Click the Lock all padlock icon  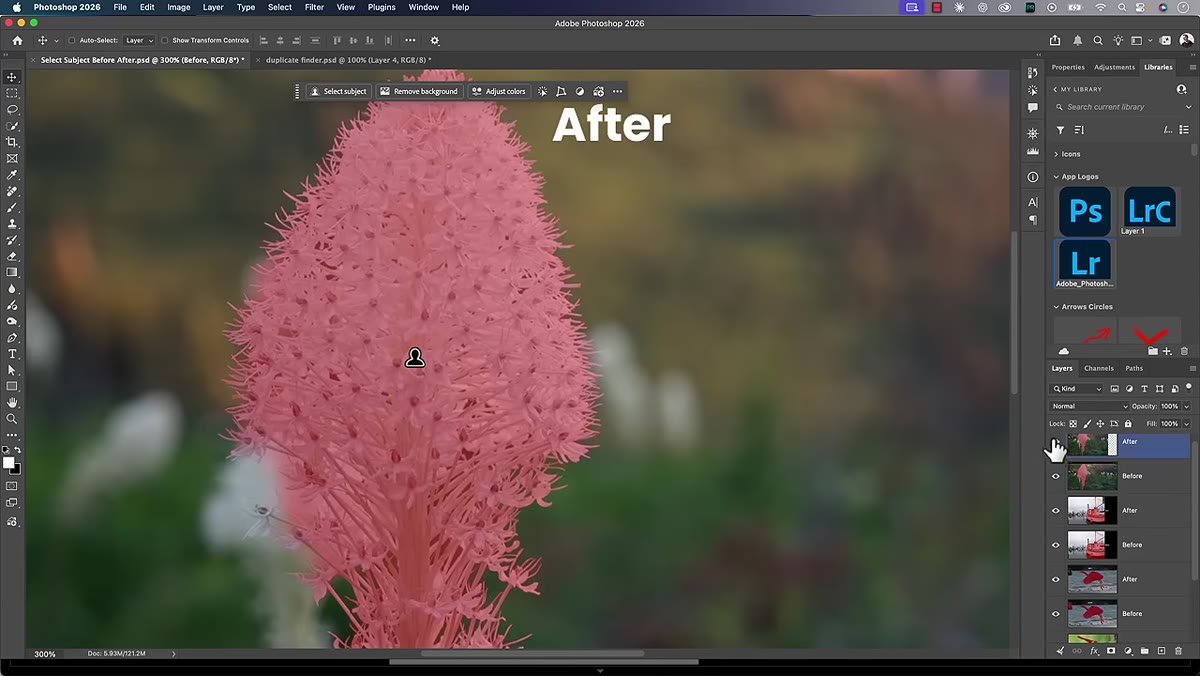pyautogui.click(x=1128, y=423)
